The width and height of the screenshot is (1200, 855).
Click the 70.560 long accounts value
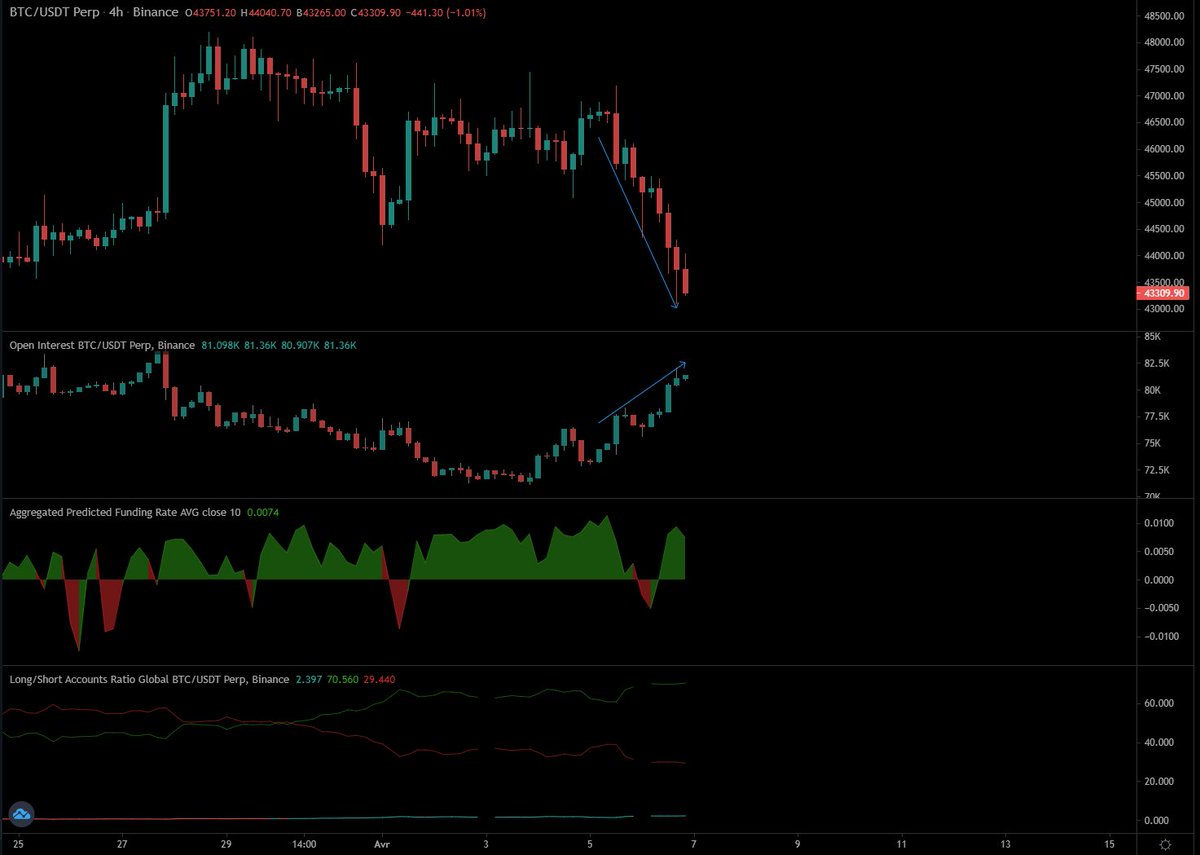(341, 679)
